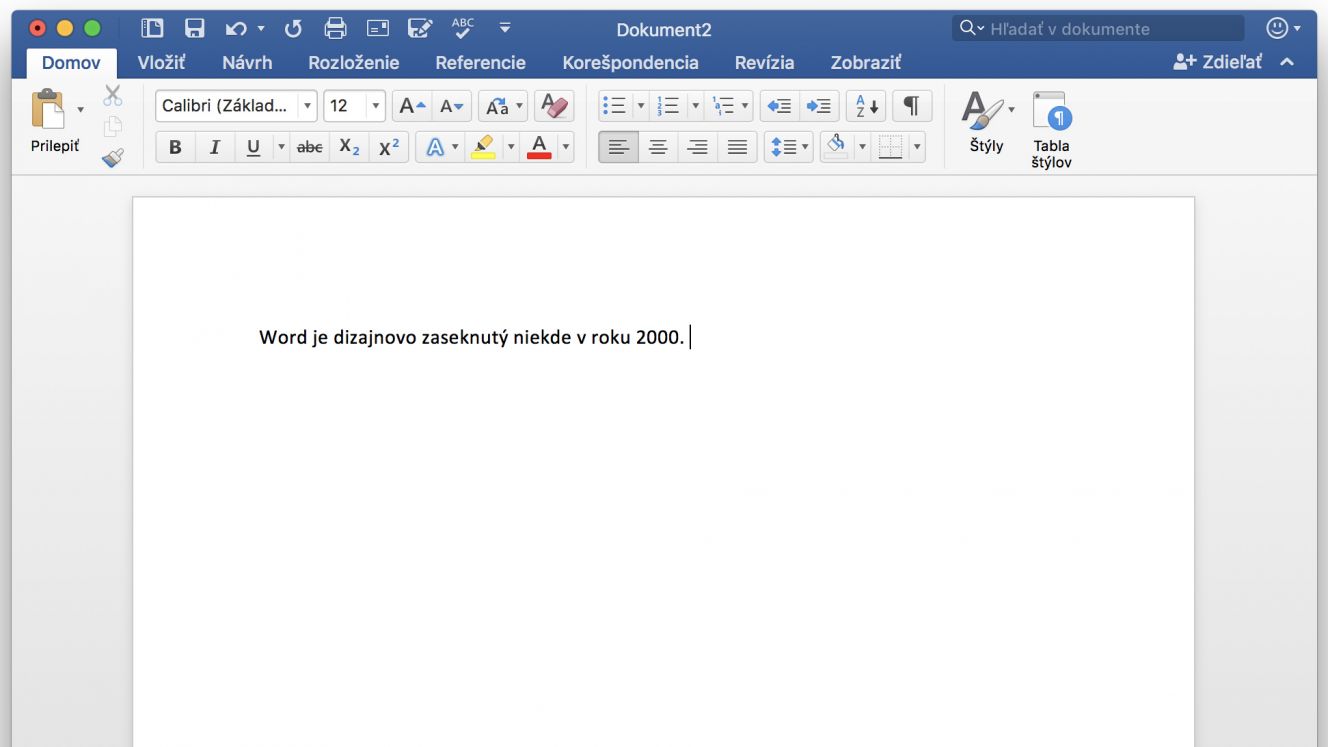Open the line spacing dropdown
The image size is (1328, 747).
tap(788, 147)
